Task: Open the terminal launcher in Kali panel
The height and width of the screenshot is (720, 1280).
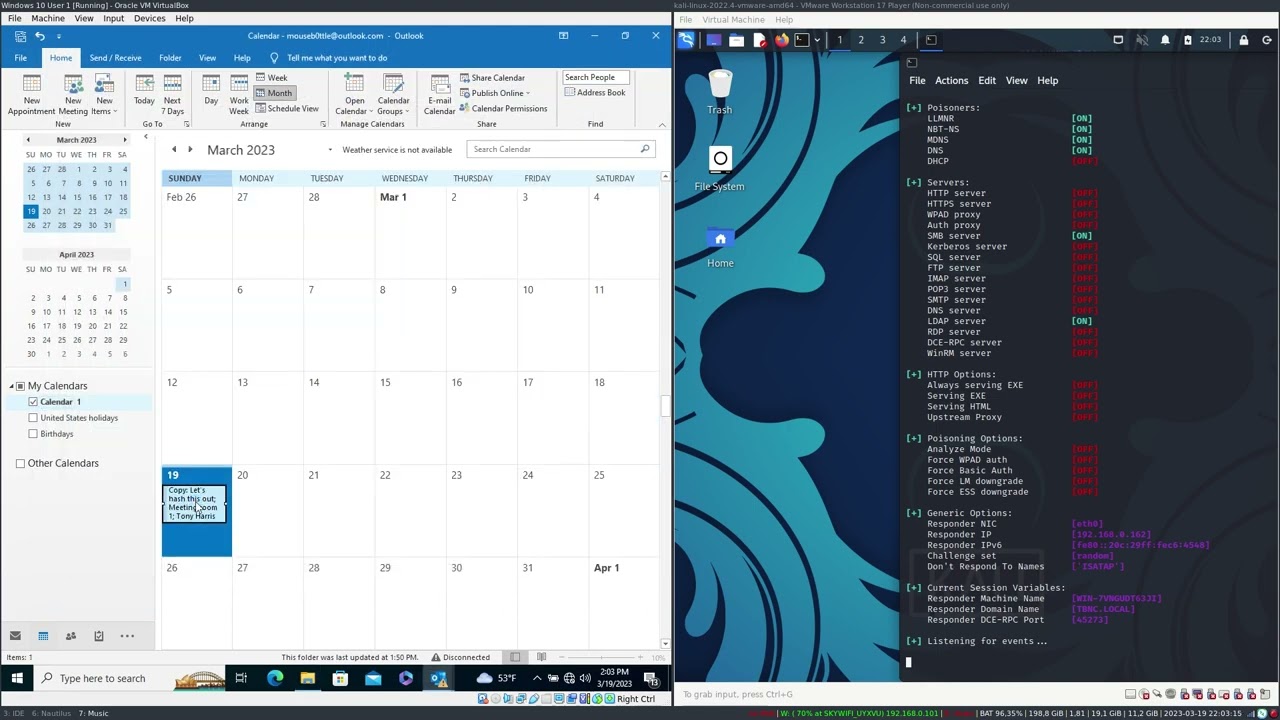Action: coord(802,40)
